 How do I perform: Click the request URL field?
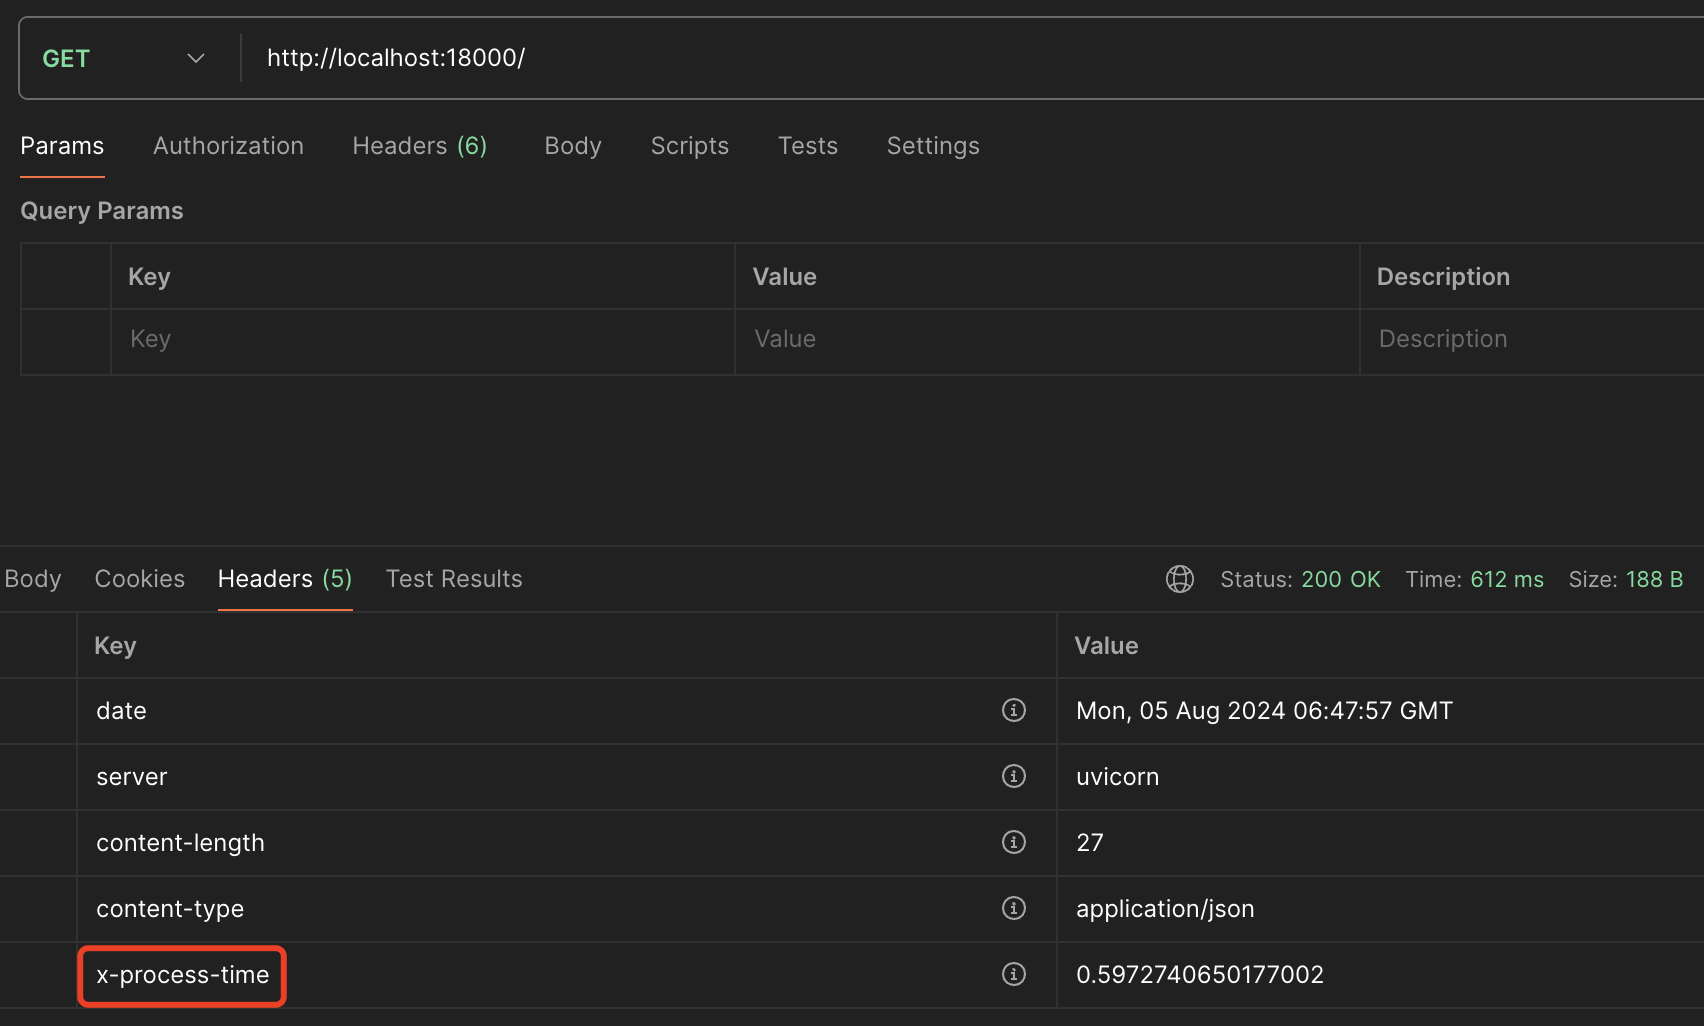pyautogui.click(x=972, y=58)
